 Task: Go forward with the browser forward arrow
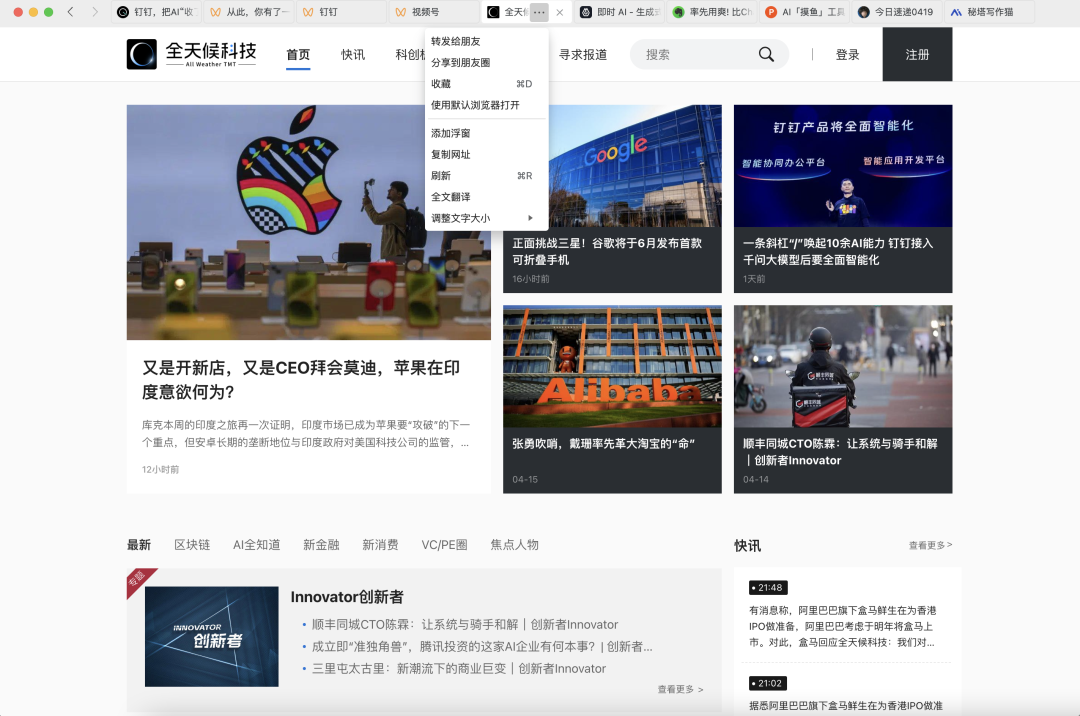95,12
